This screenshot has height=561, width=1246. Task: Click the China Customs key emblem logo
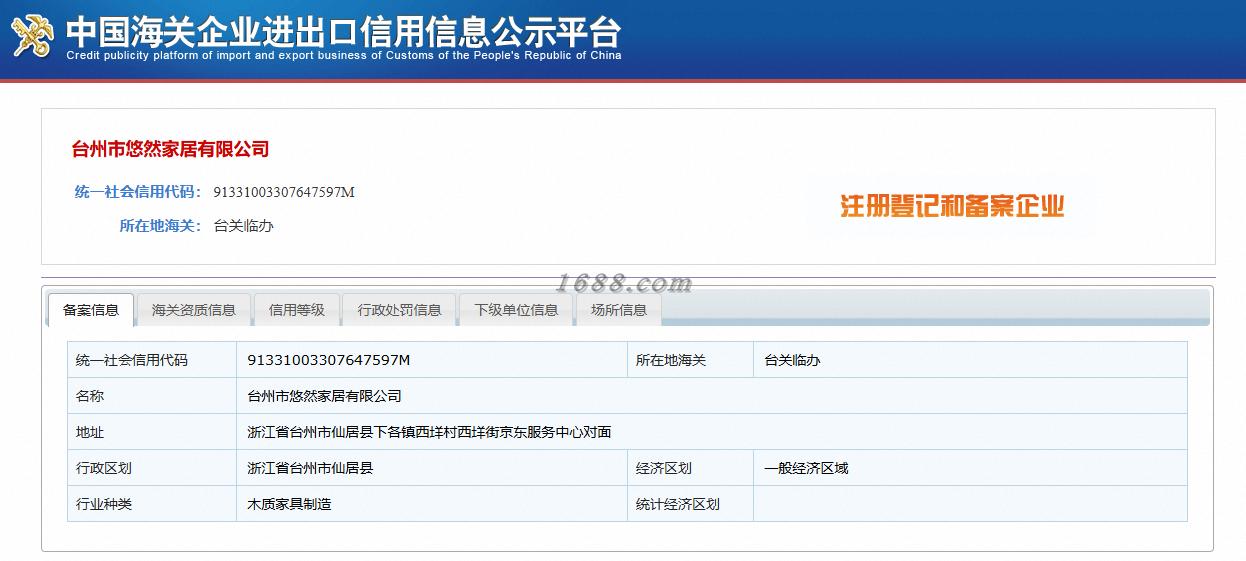point(33,36)
